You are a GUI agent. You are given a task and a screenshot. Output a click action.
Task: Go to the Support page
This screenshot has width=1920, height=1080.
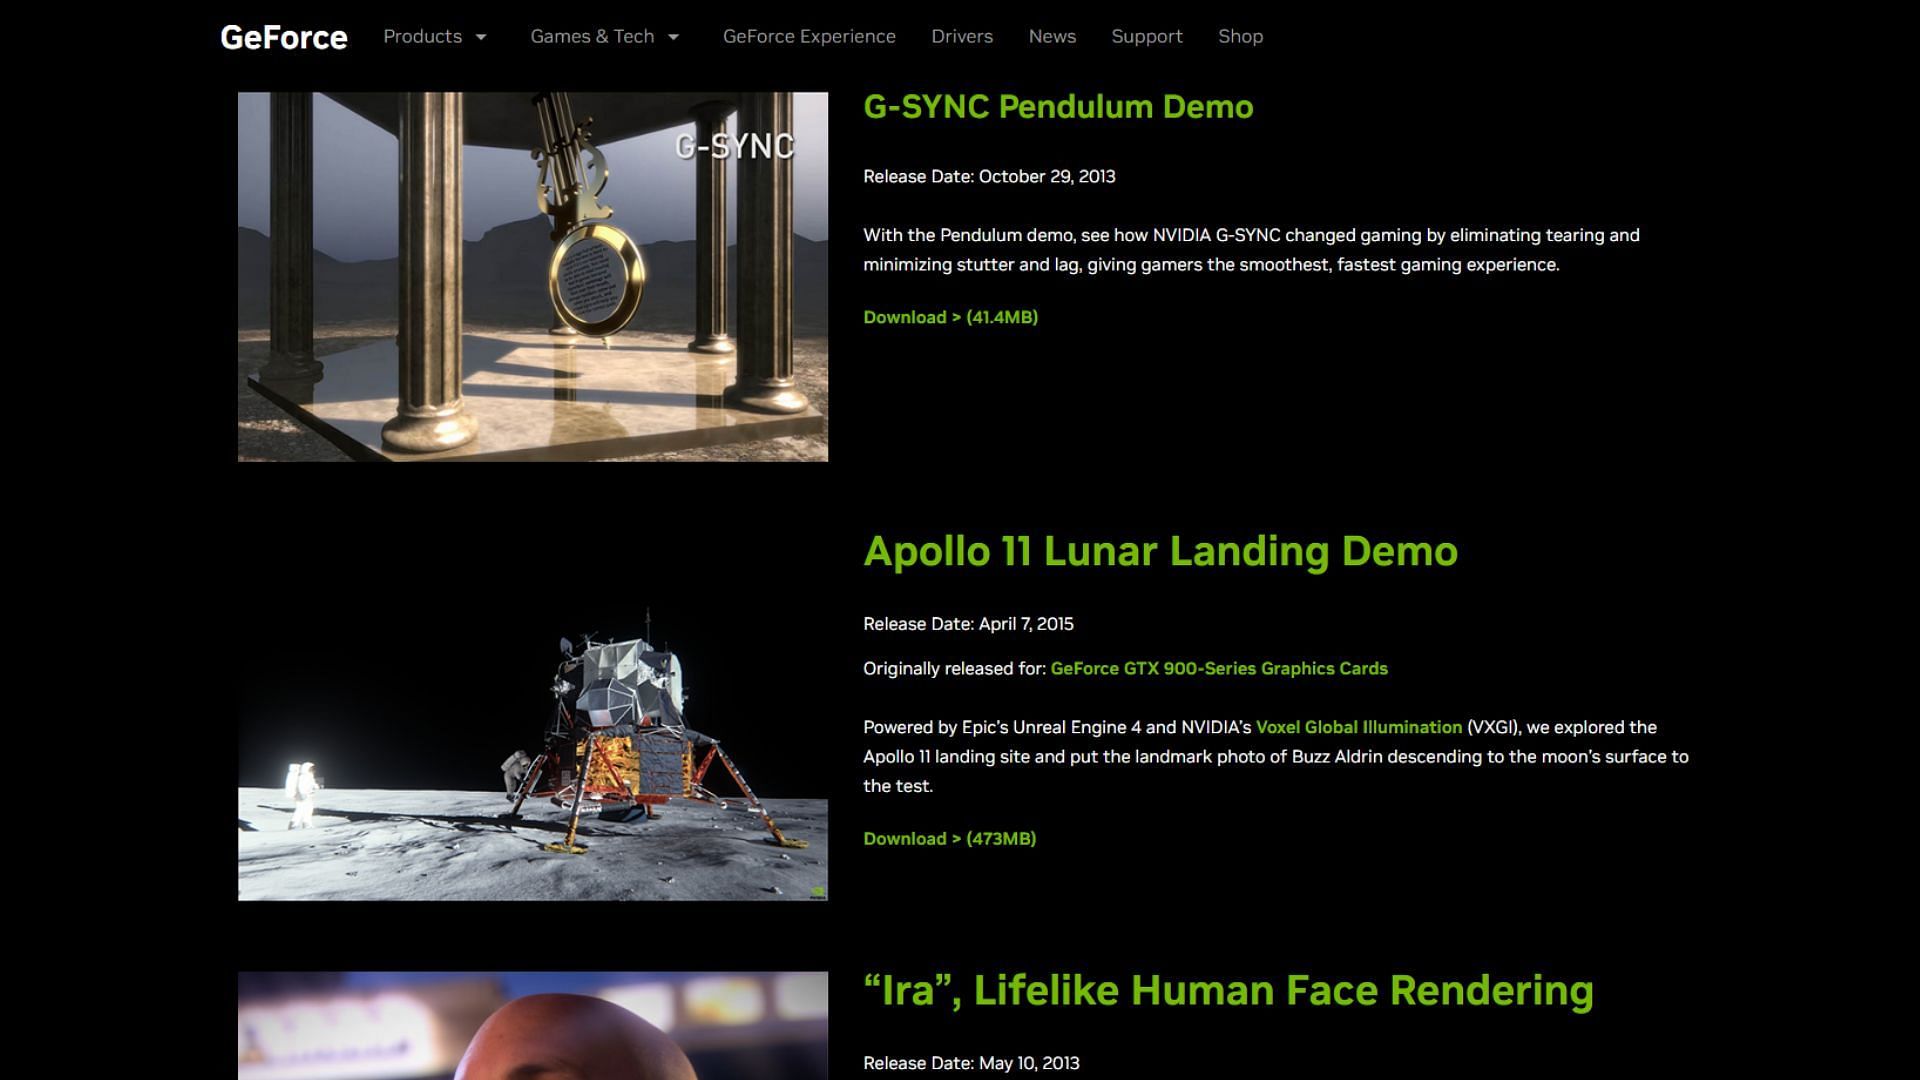1147,36
